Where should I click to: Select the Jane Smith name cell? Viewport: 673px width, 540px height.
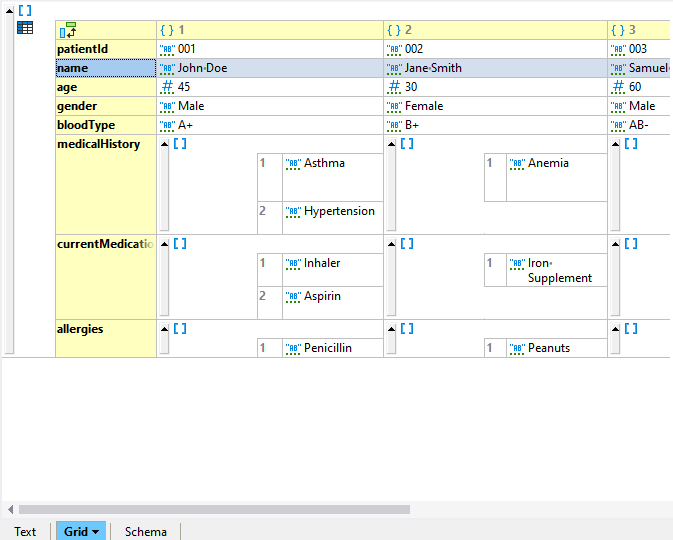pyautogui.click(x=494, y=69)
